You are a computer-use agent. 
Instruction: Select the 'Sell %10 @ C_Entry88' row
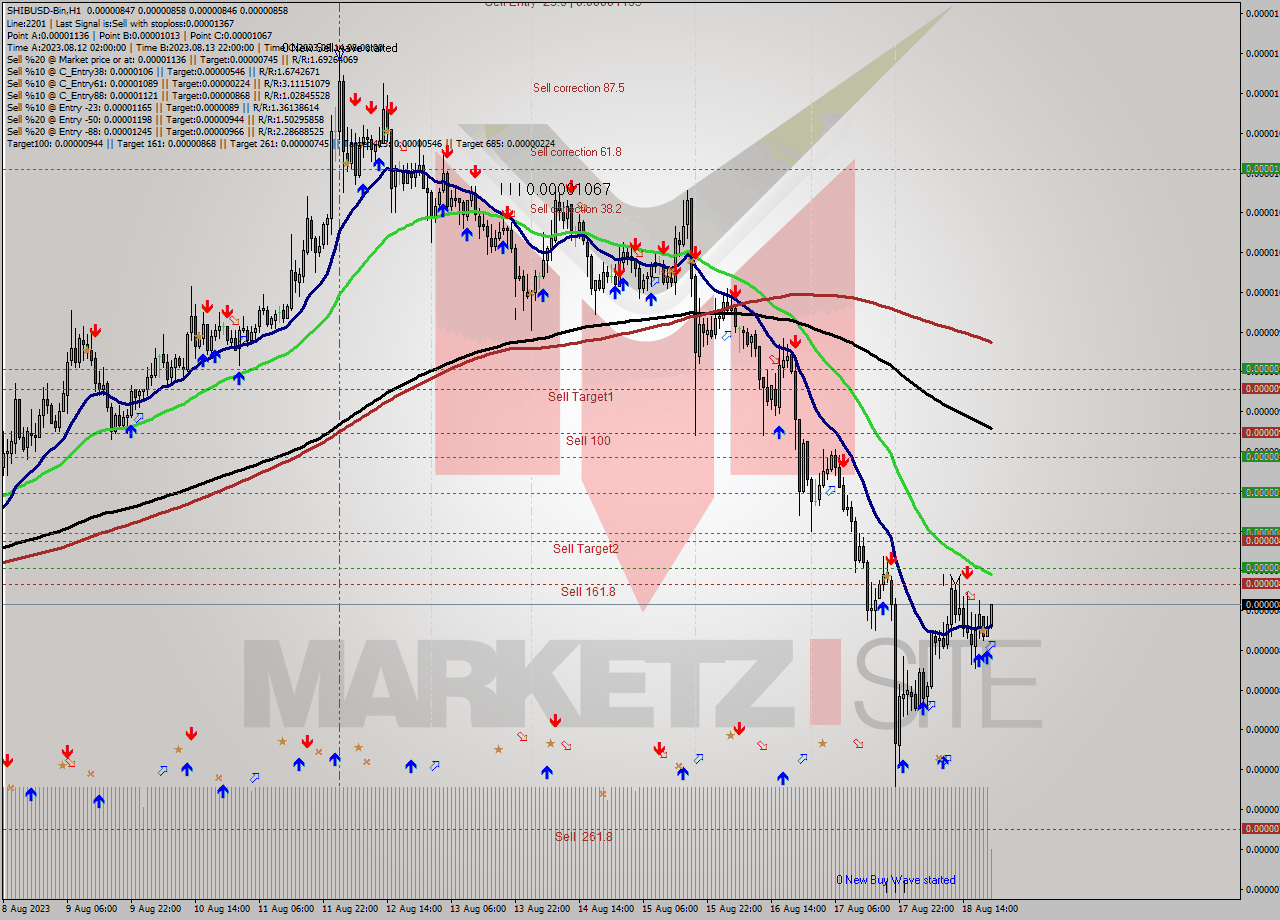click(x=167, y=96)
